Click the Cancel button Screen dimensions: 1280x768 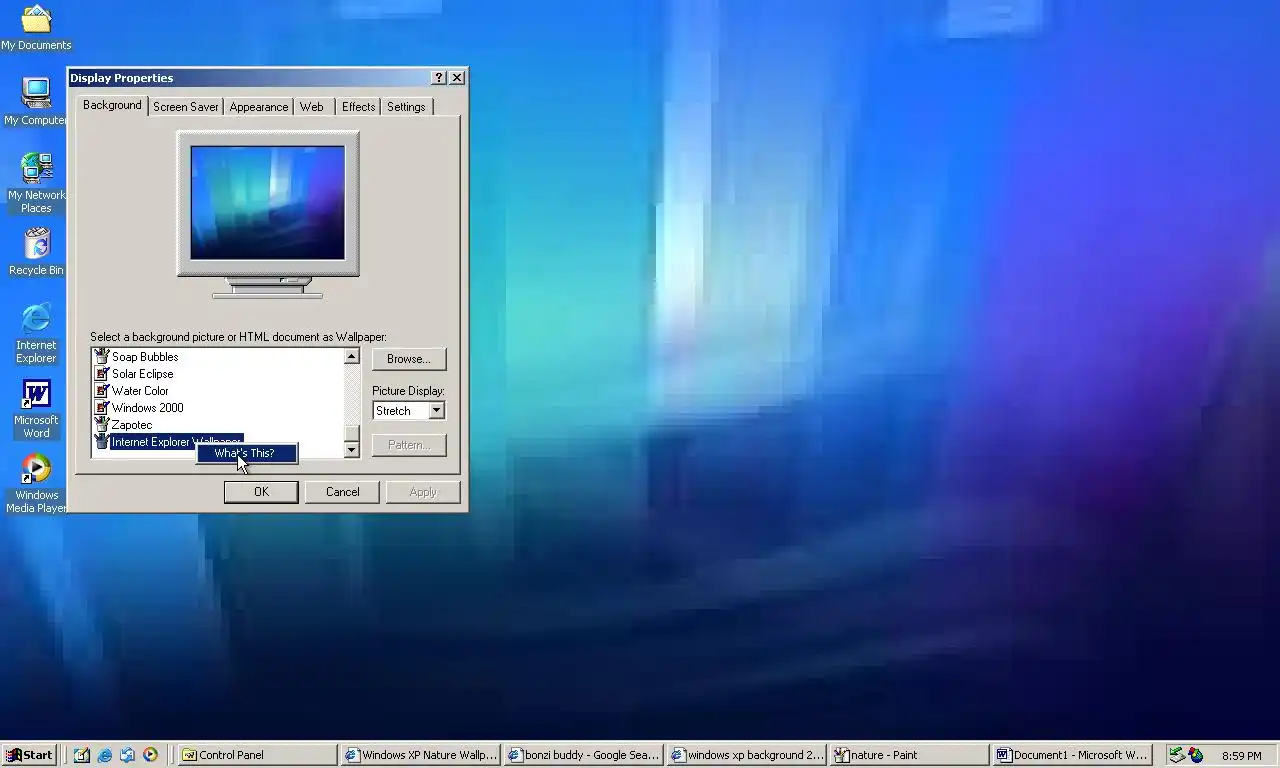[x=342, y=492]
